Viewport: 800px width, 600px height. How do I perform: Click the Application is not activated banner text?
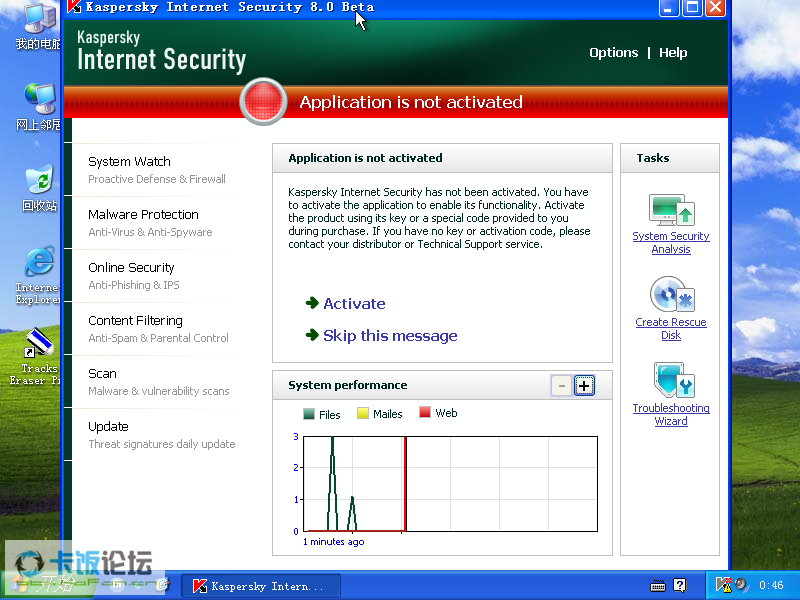[x=411, y=102]
